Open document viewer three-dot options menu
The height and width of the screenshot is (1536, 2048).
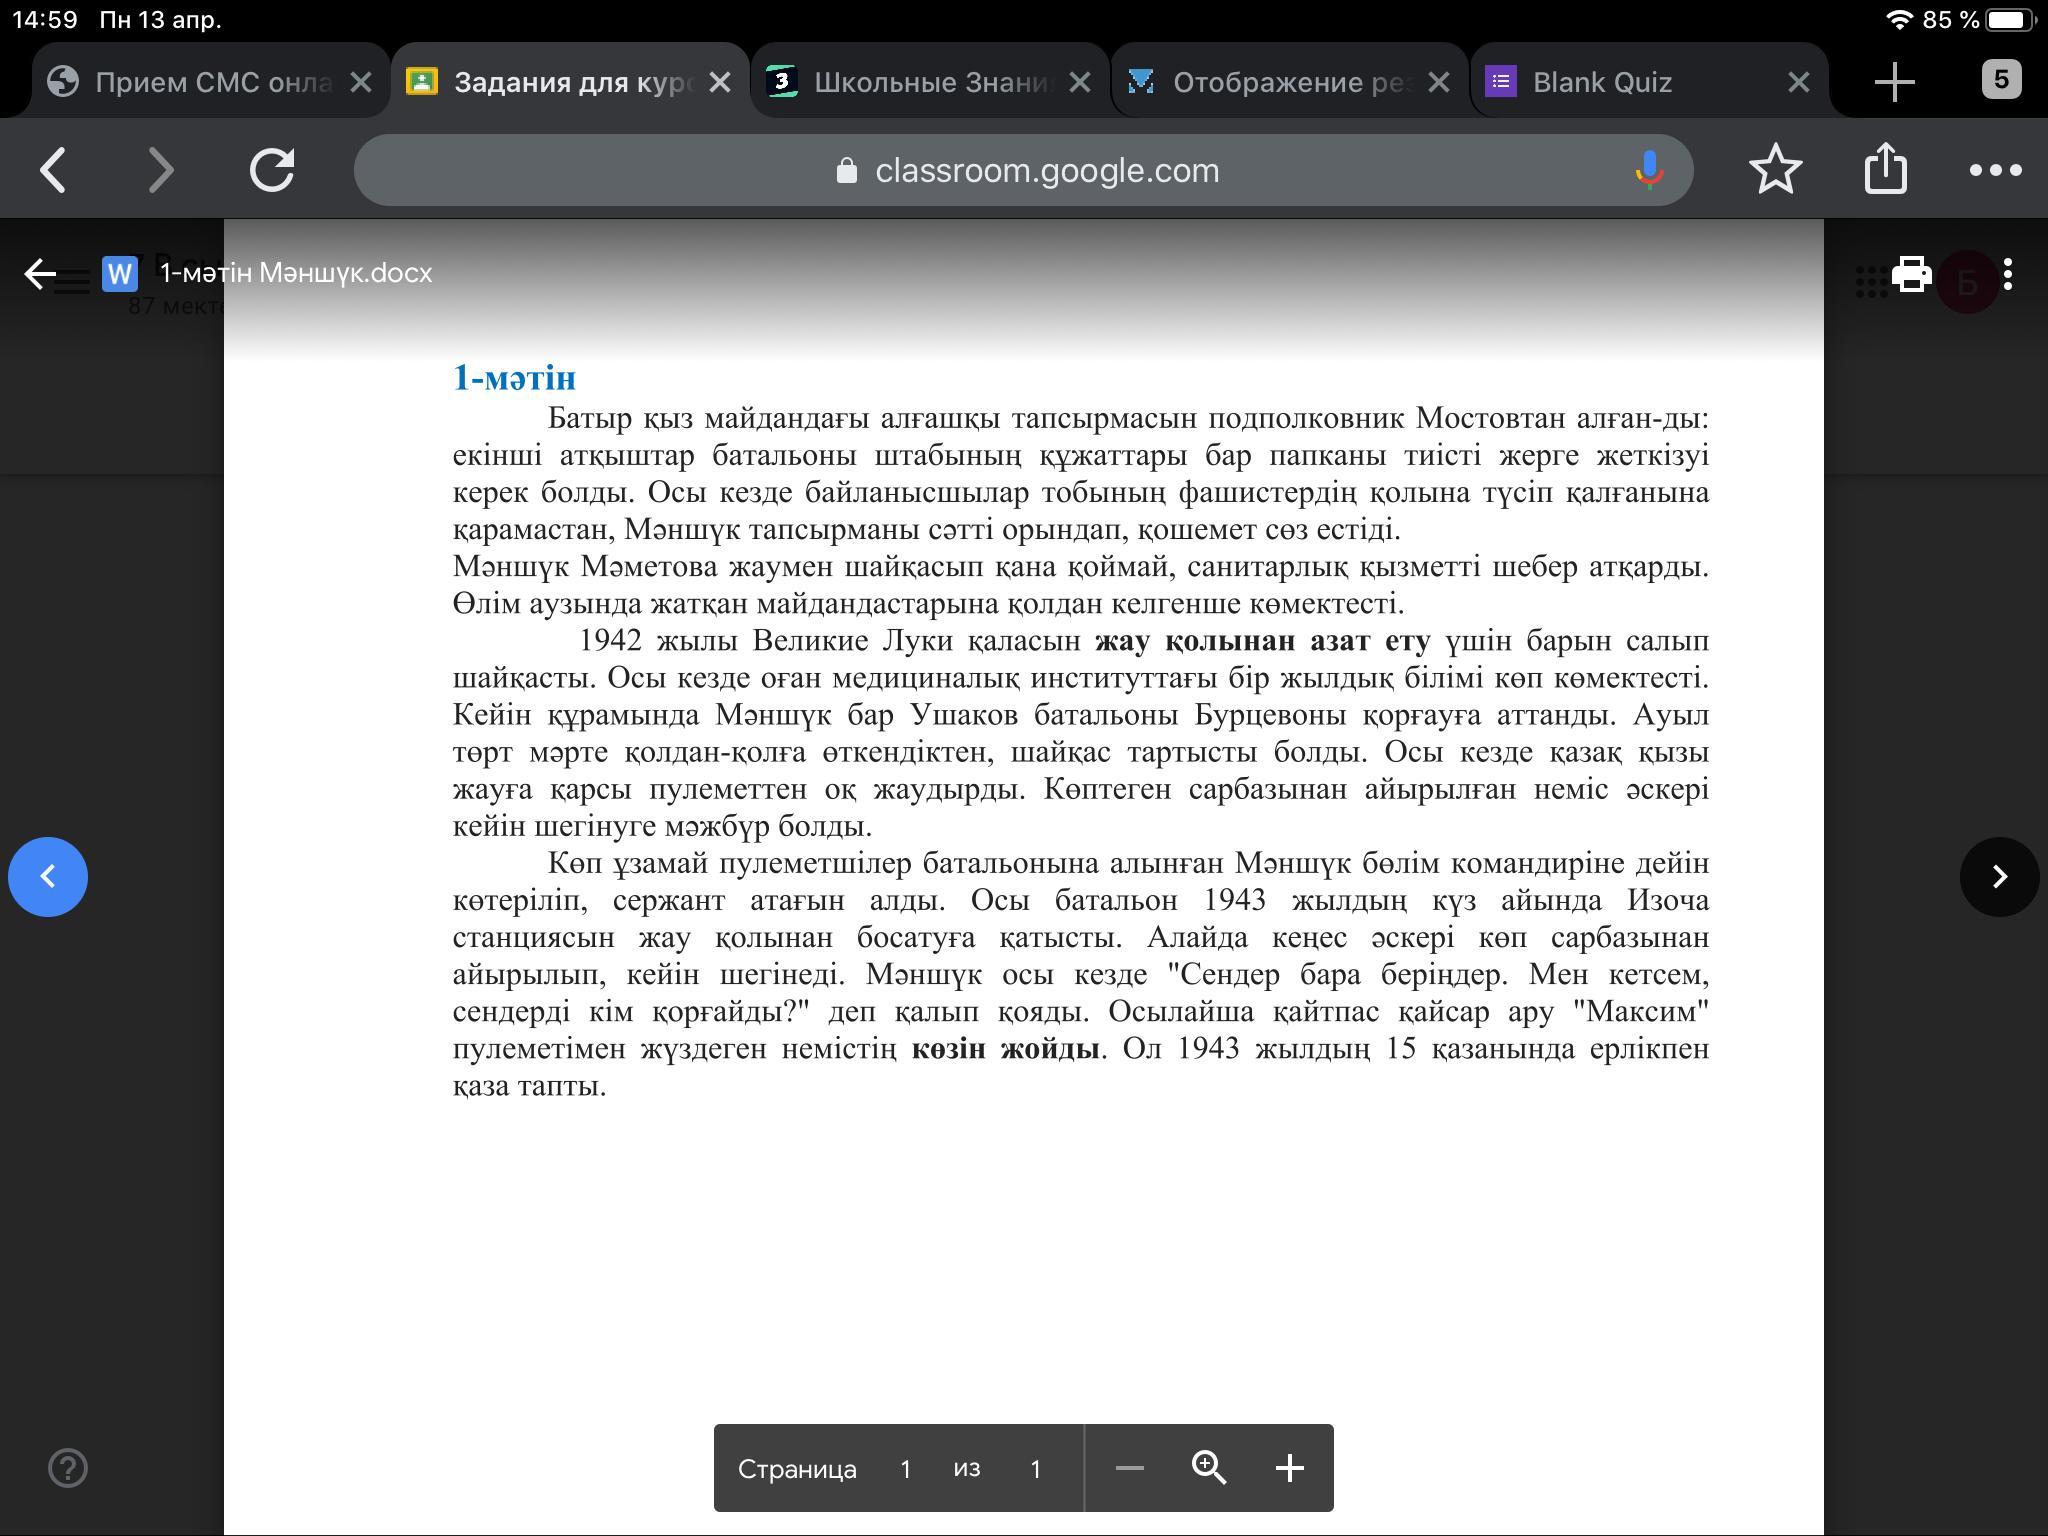tap(2008, 274)
